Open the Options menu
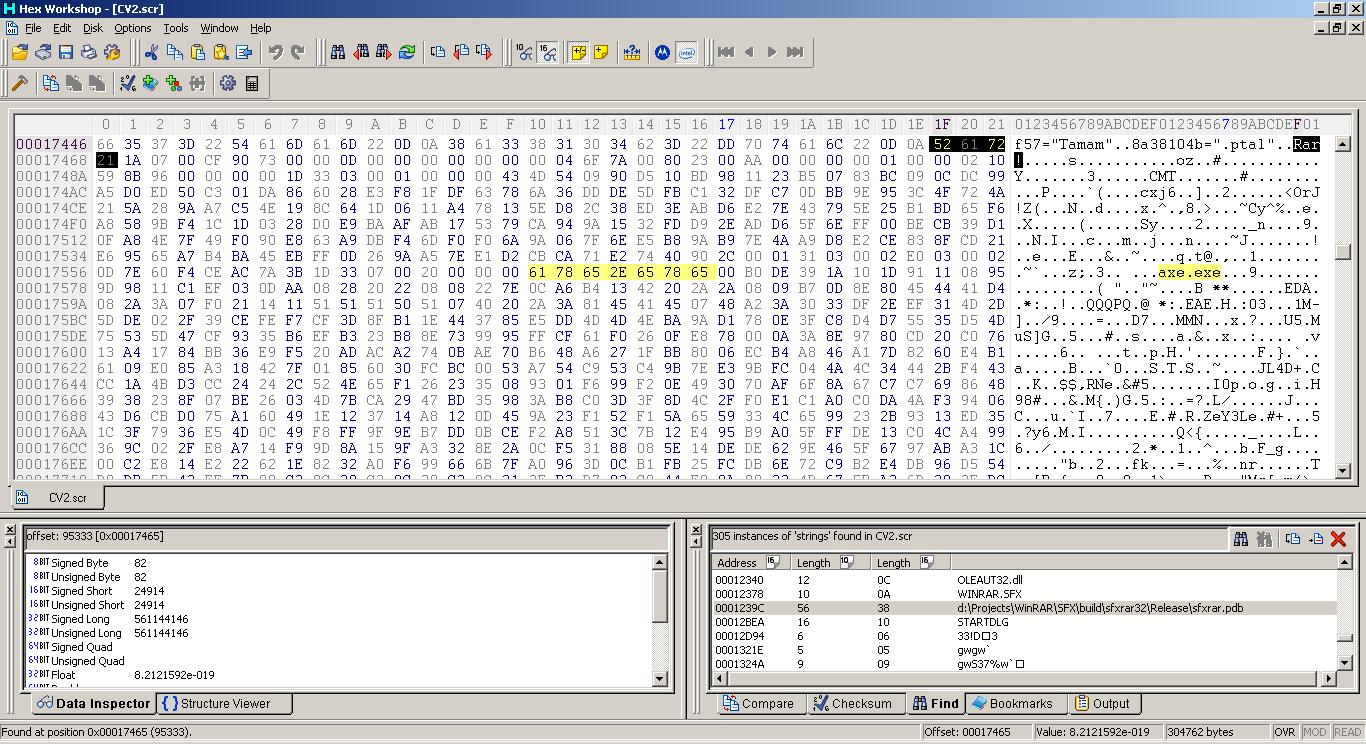The height and width of the screenshot is (744, 1366). [133, 28]
